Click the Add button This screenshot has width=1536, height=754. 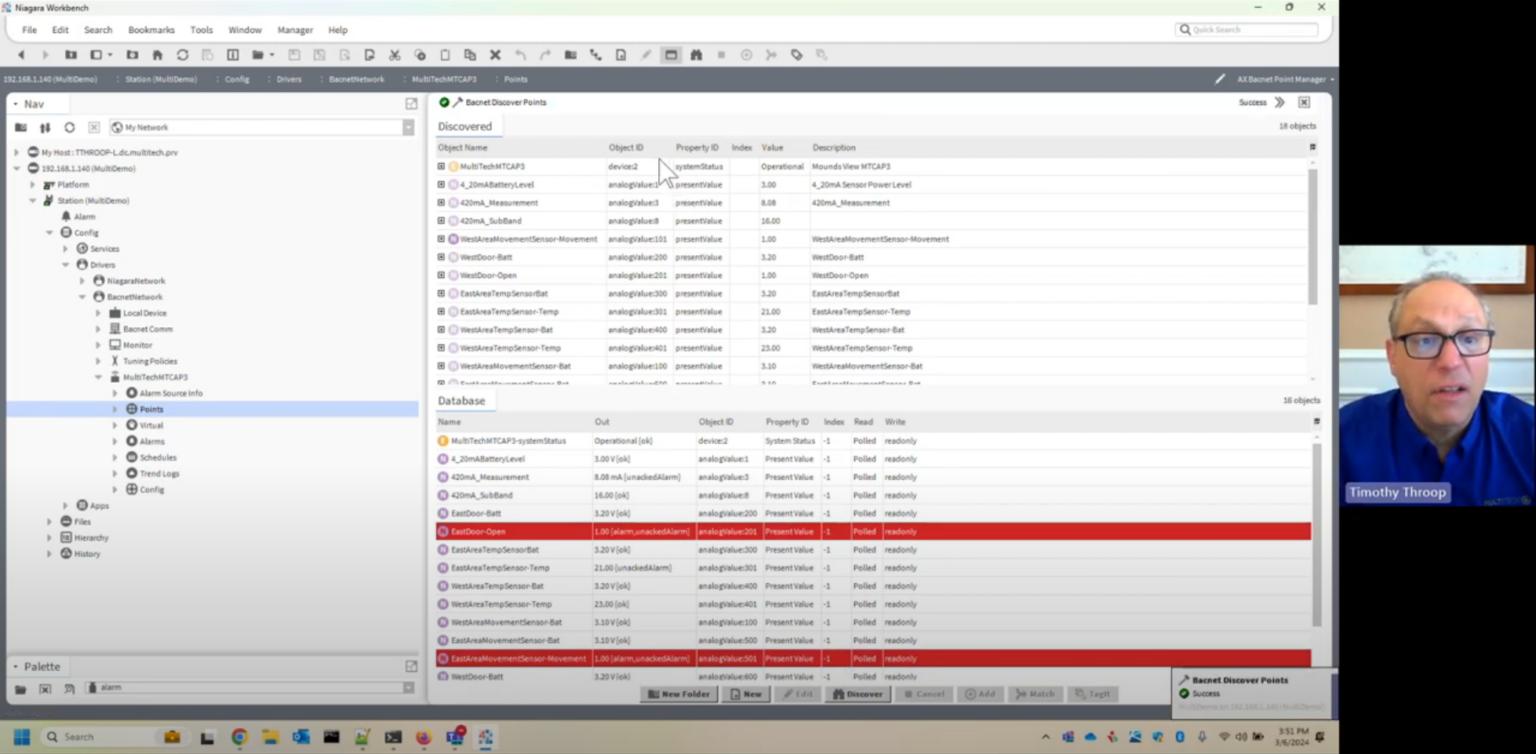(980, 694)
